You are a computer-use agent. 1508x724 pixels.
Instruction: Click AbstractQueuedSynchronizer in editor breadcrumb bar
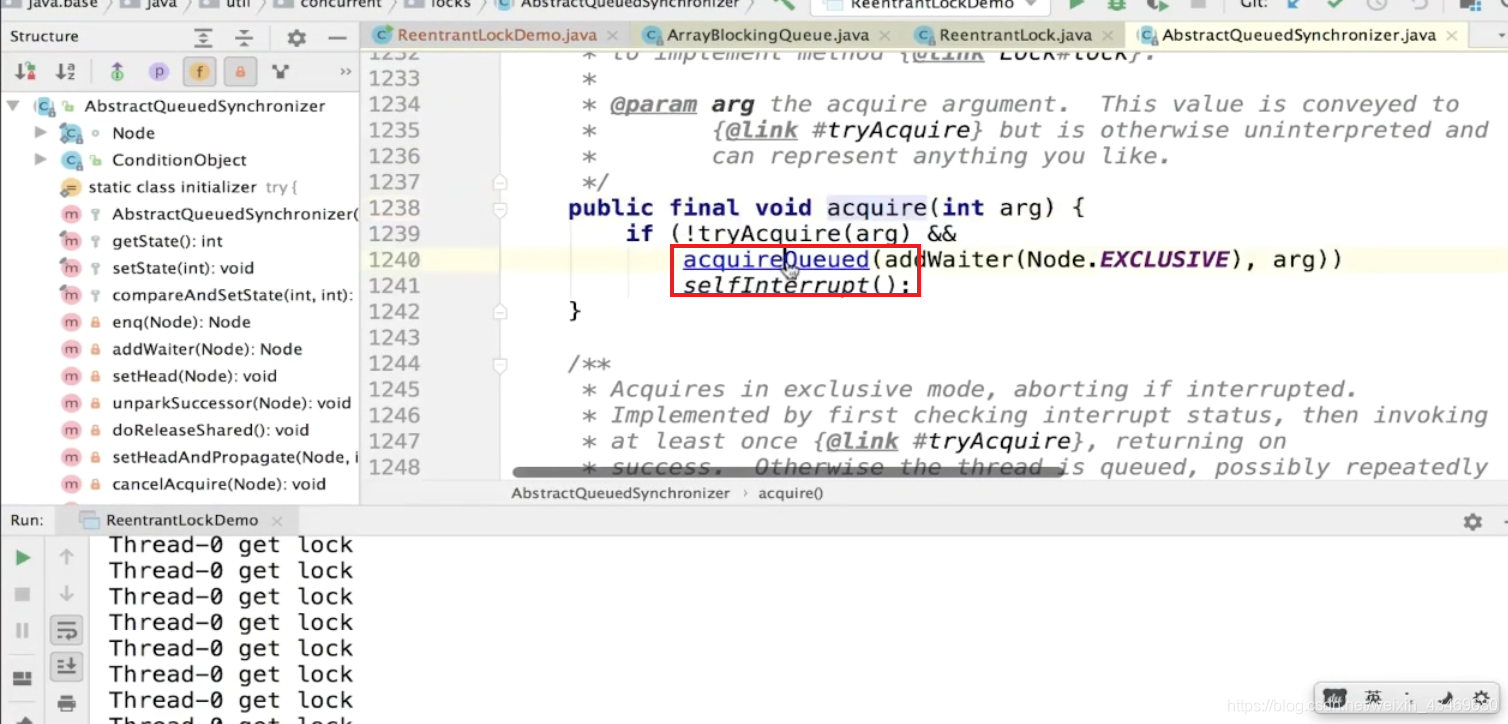620,493
